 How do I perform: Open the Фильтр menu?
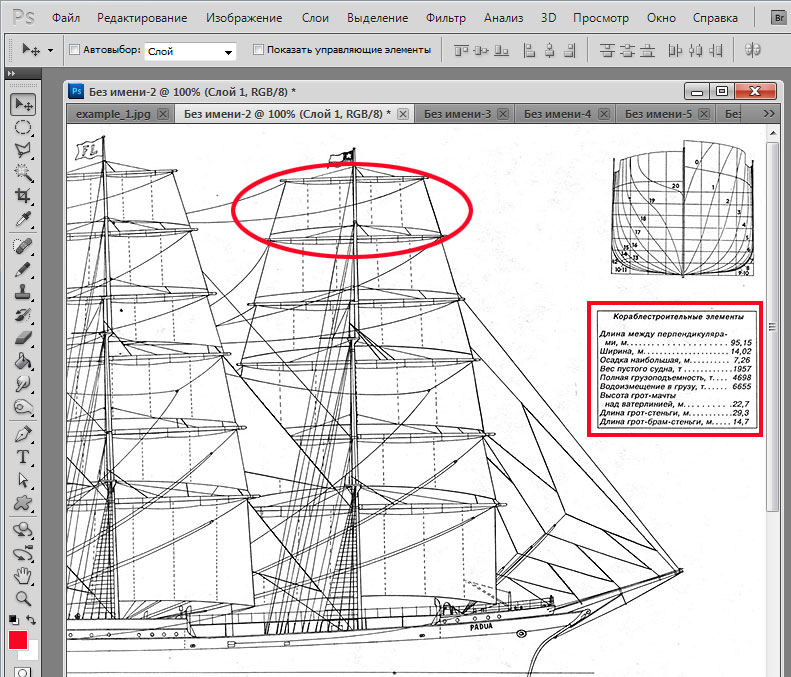pos(445,18)
